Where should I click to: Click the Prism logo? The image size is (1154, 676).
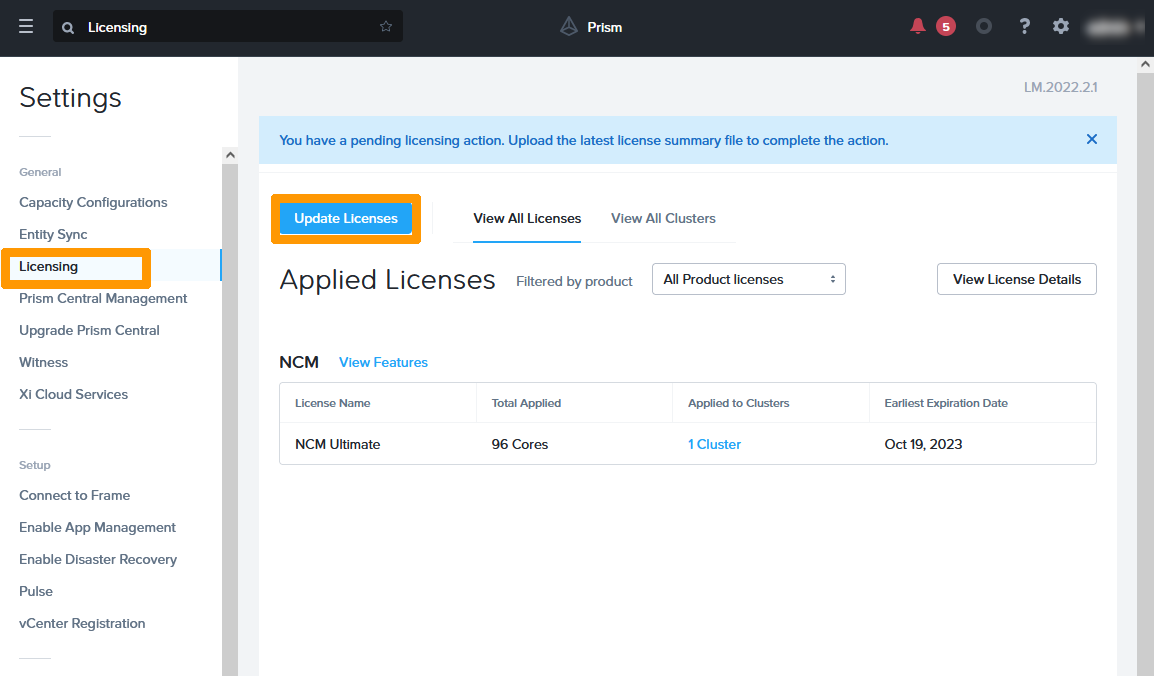point(590,27)
